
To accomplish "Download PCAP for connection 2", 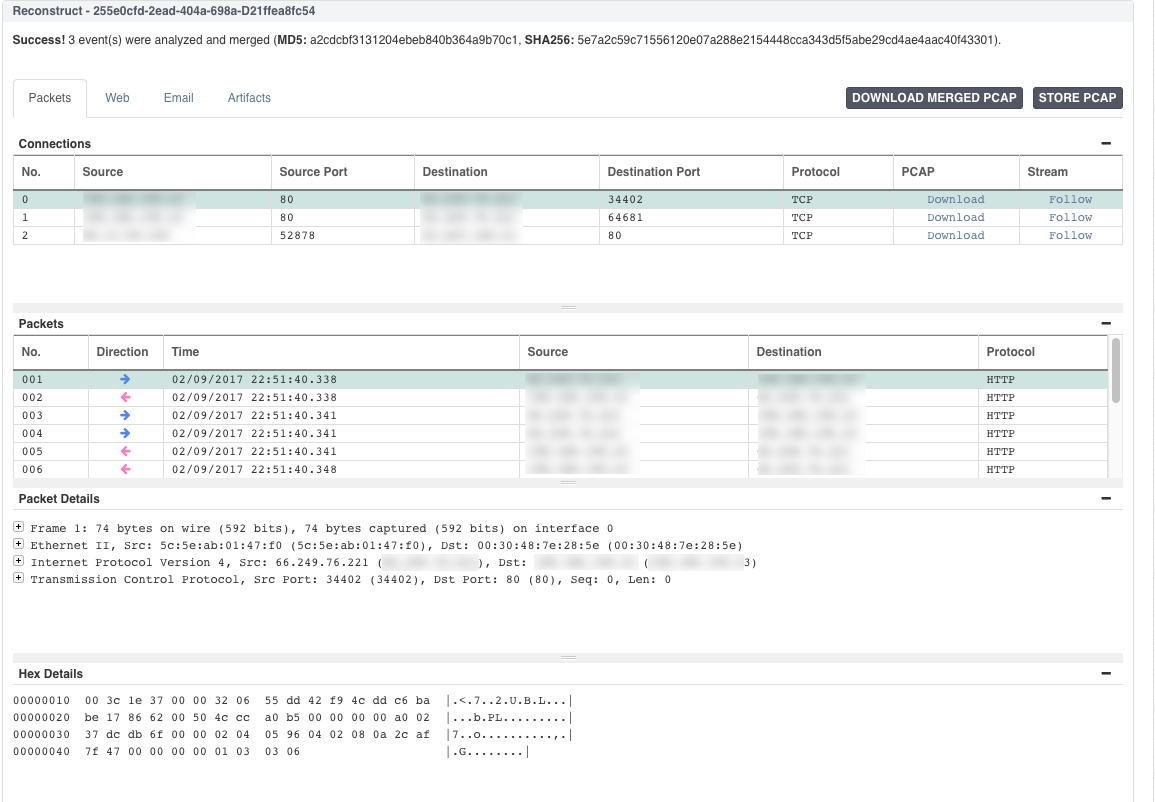I will [x=955, y=236].
